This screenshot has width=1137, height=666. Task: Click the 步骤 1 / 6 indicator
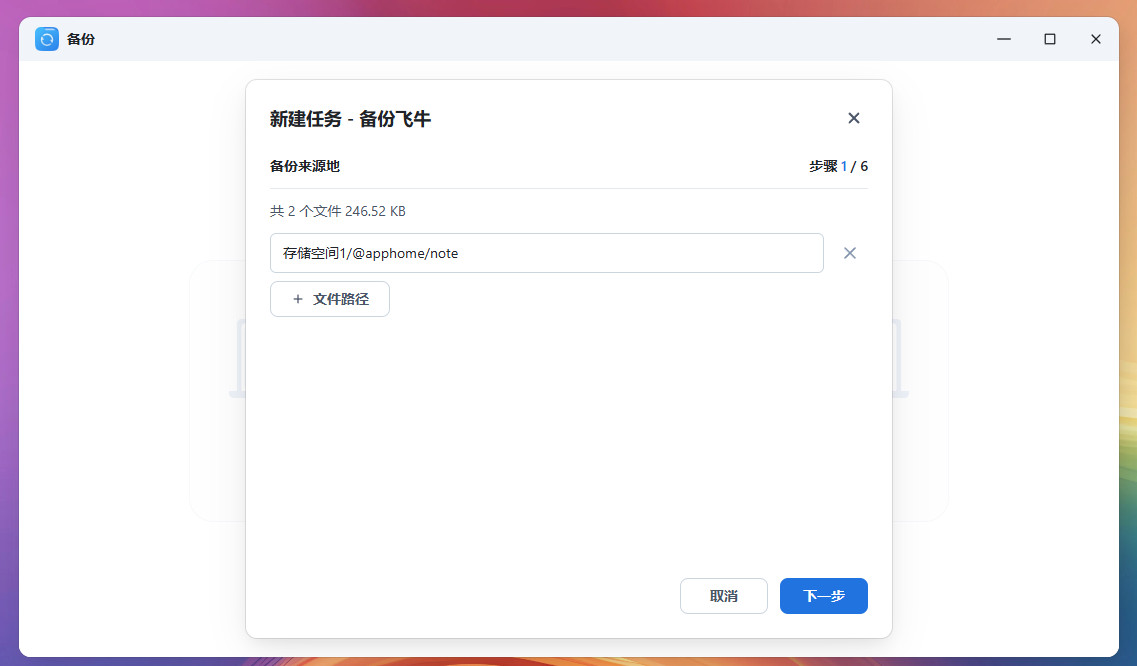click(838, 166)
